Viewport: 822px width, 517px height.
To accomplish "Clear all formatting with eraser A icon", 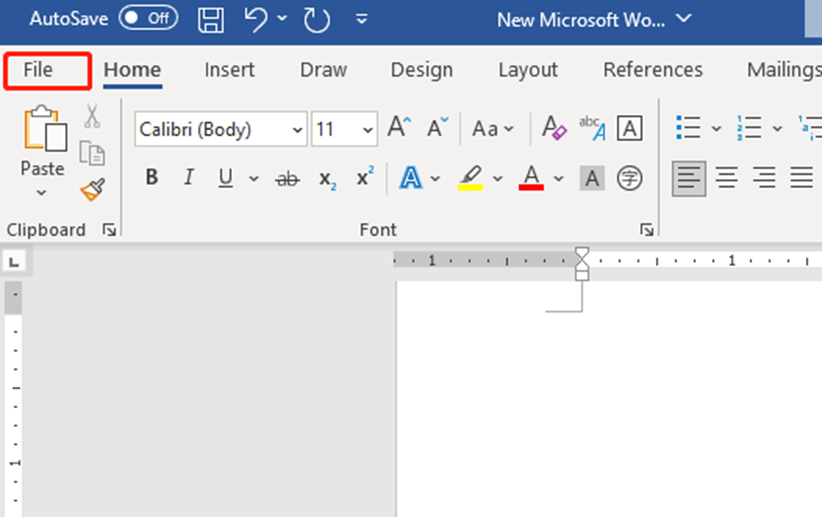I will coord(554,128).
